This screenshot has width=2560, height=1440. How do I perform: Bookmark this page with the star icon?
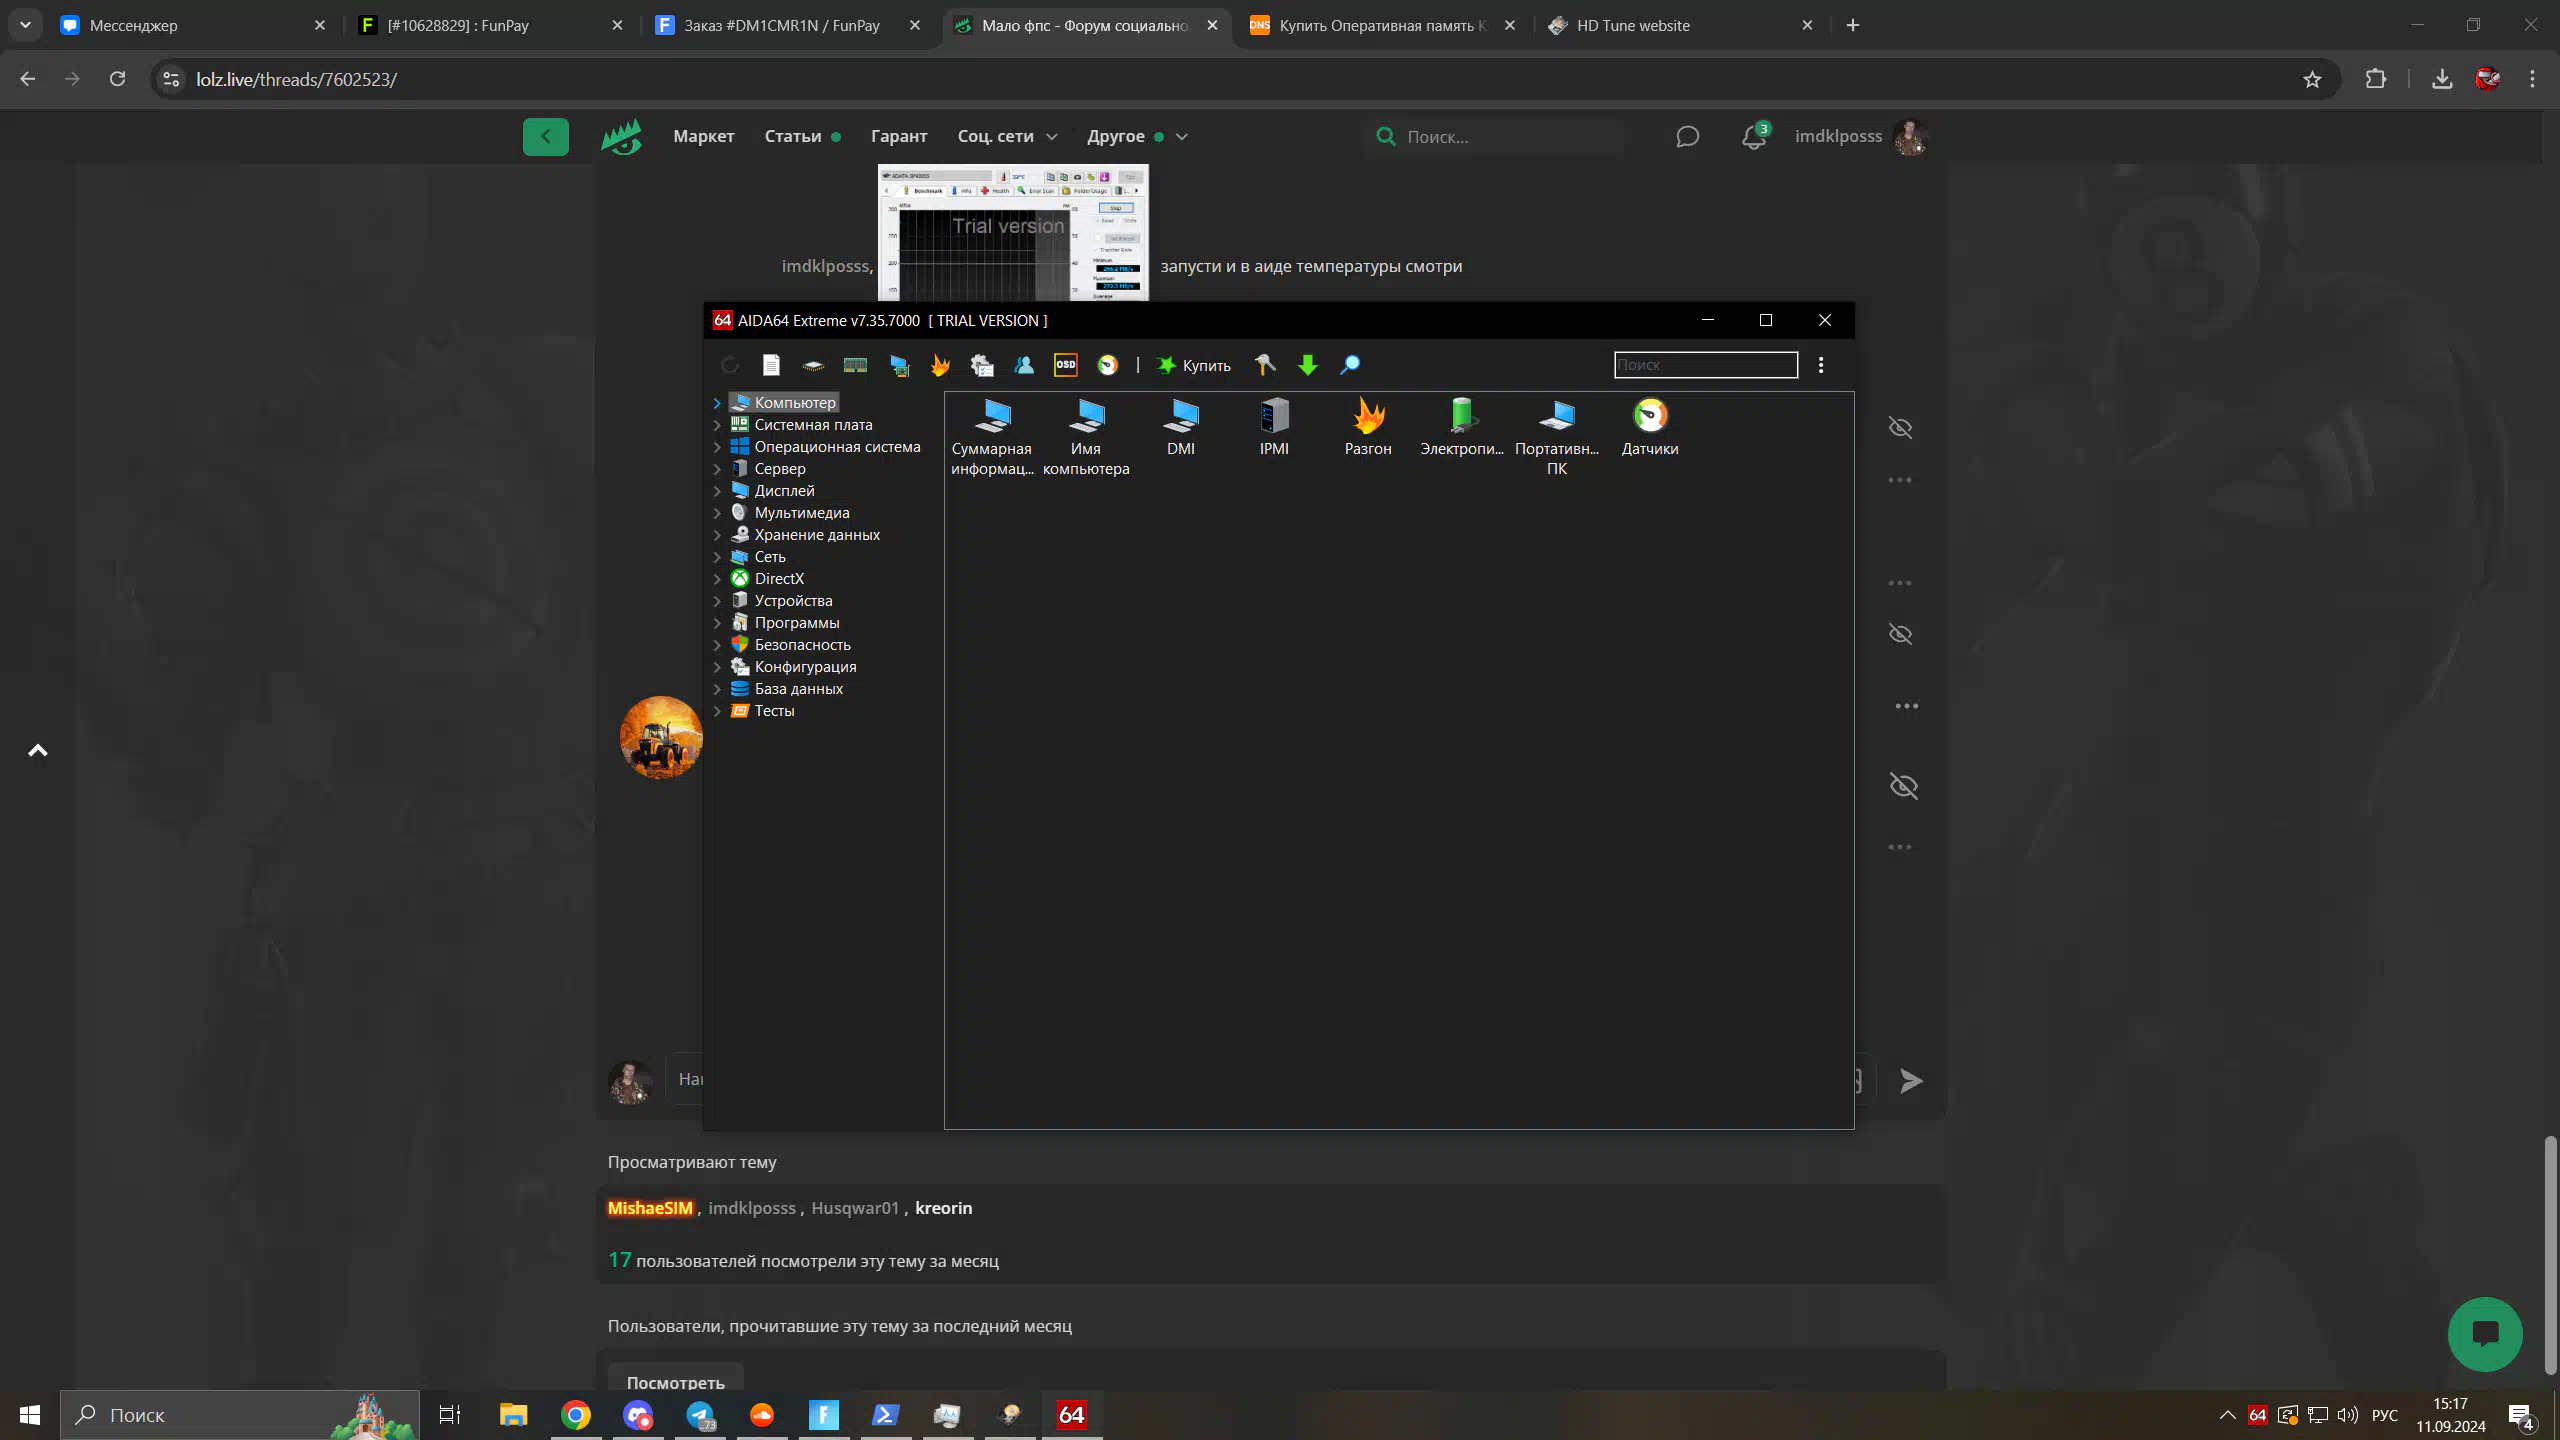(2312, 79)
